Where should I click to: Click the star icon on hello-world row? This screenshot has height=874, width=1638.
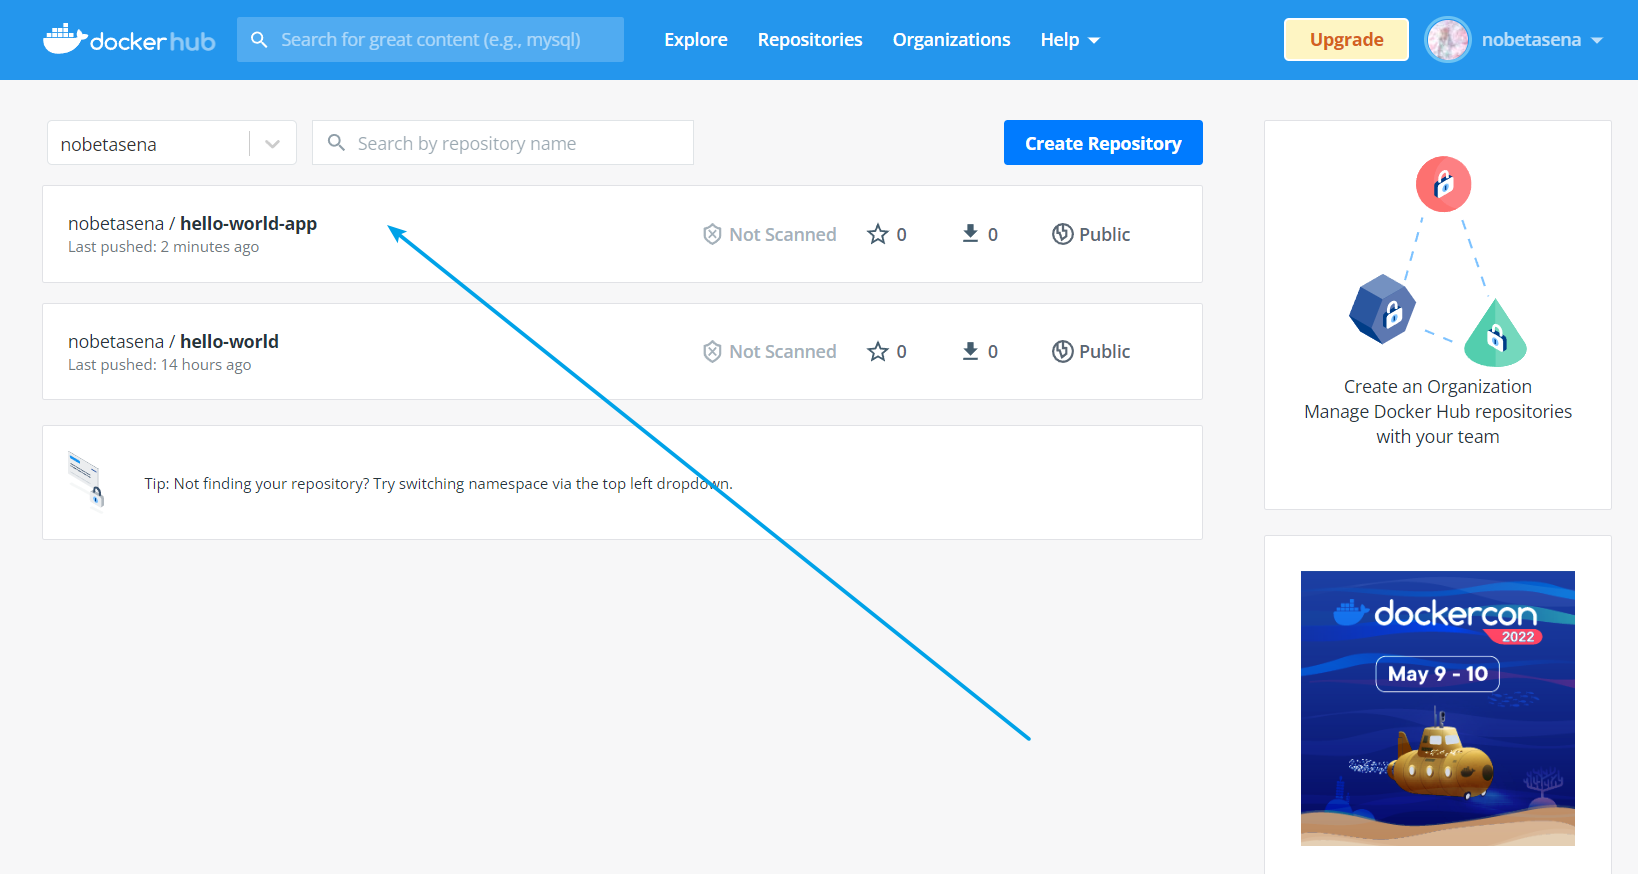[878, 351]
